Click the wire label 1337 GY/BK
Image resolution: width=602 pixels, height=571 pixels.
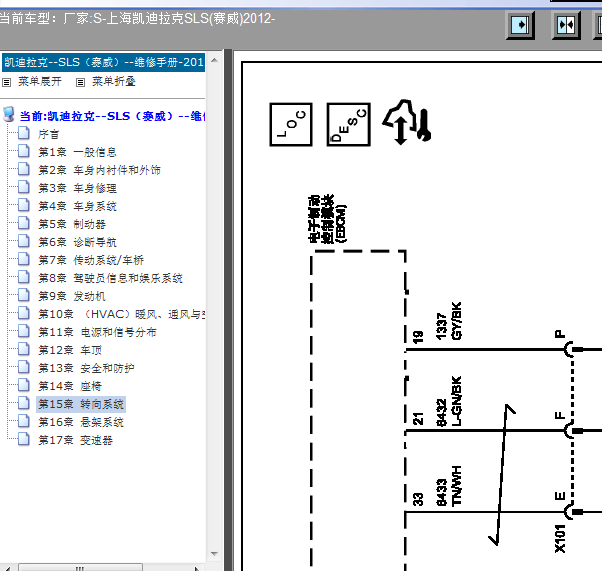coord(449,321)
